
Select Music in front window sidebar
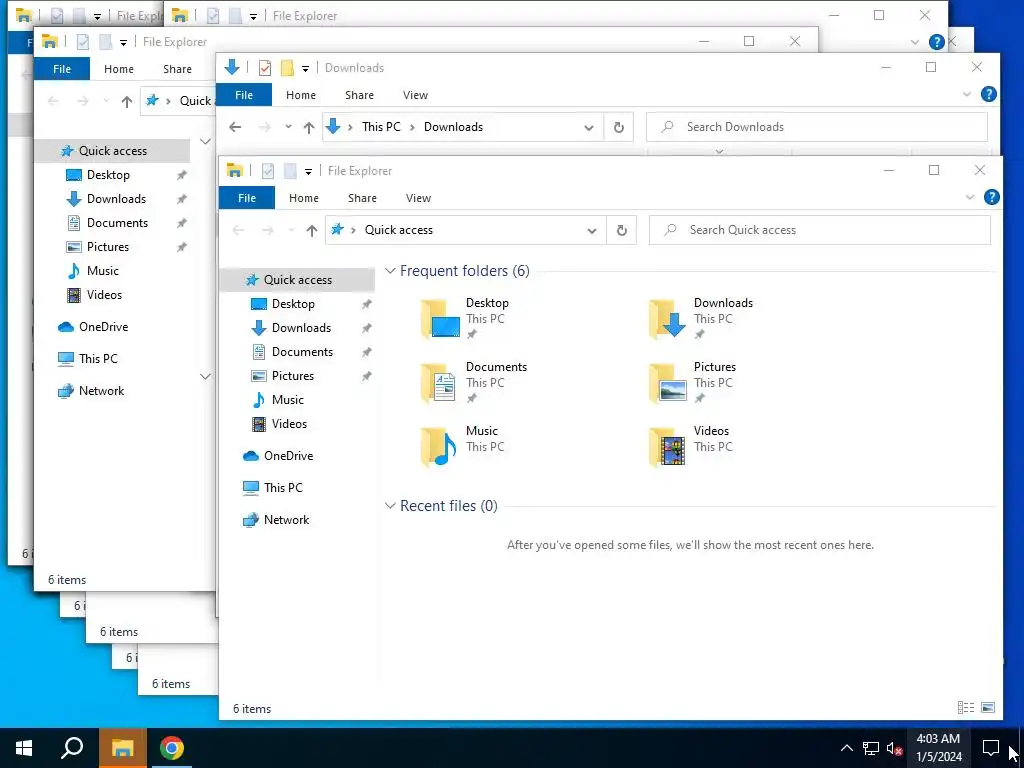tap(287, 400)
